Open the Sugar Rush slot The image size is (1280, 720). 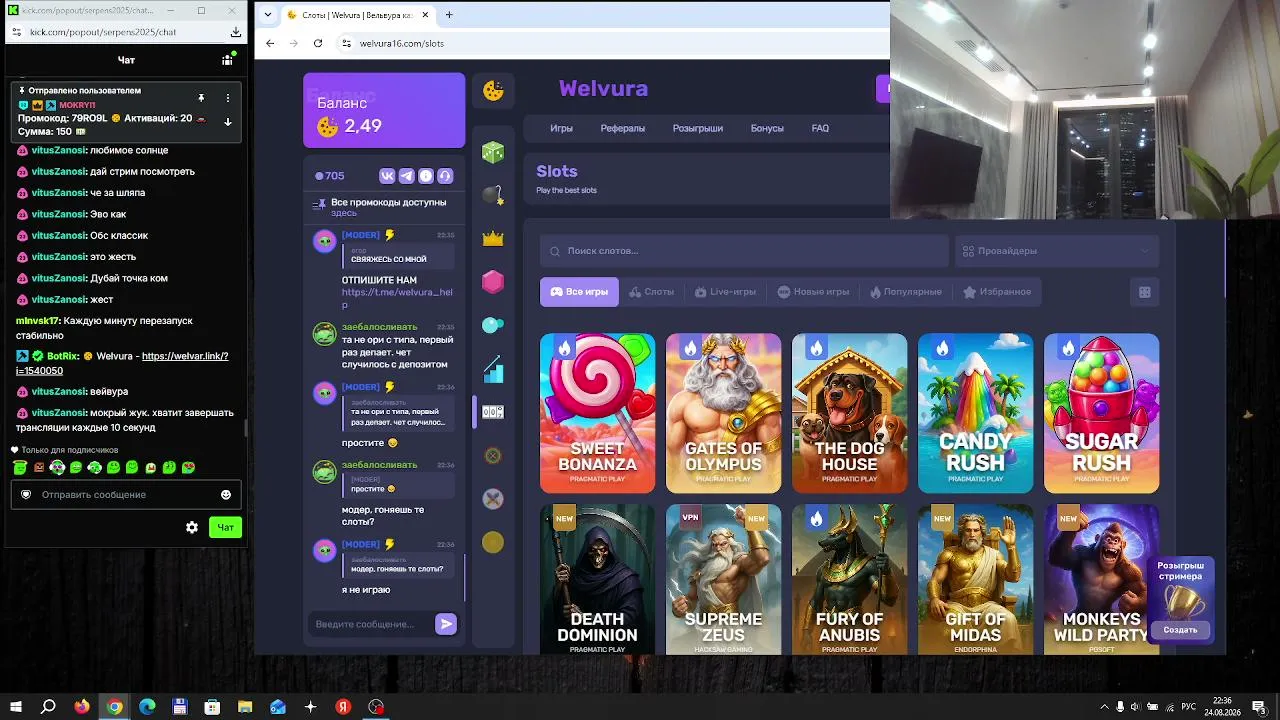click(1102, 413)
